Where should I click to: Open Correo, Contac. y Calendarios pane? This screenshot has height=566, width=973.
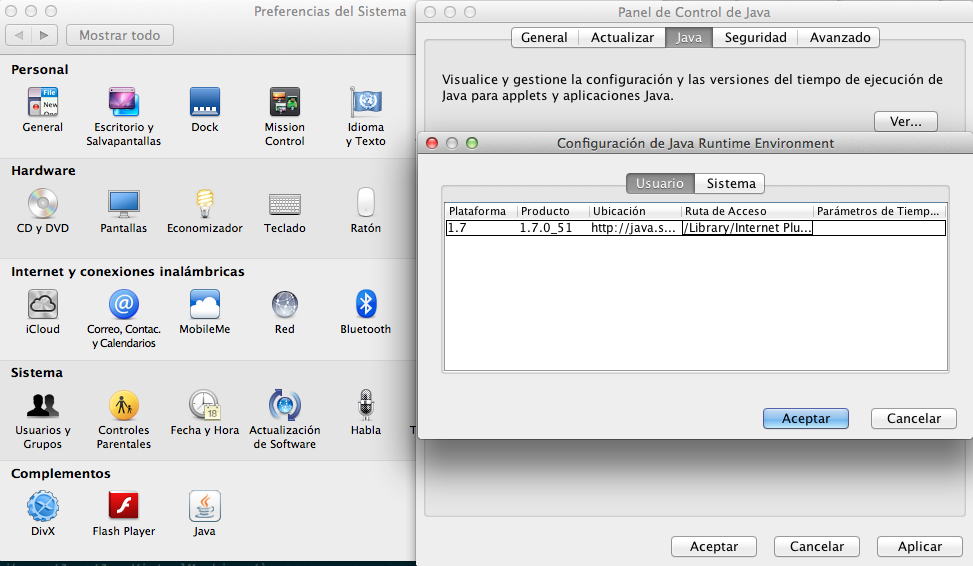point(123,304)
